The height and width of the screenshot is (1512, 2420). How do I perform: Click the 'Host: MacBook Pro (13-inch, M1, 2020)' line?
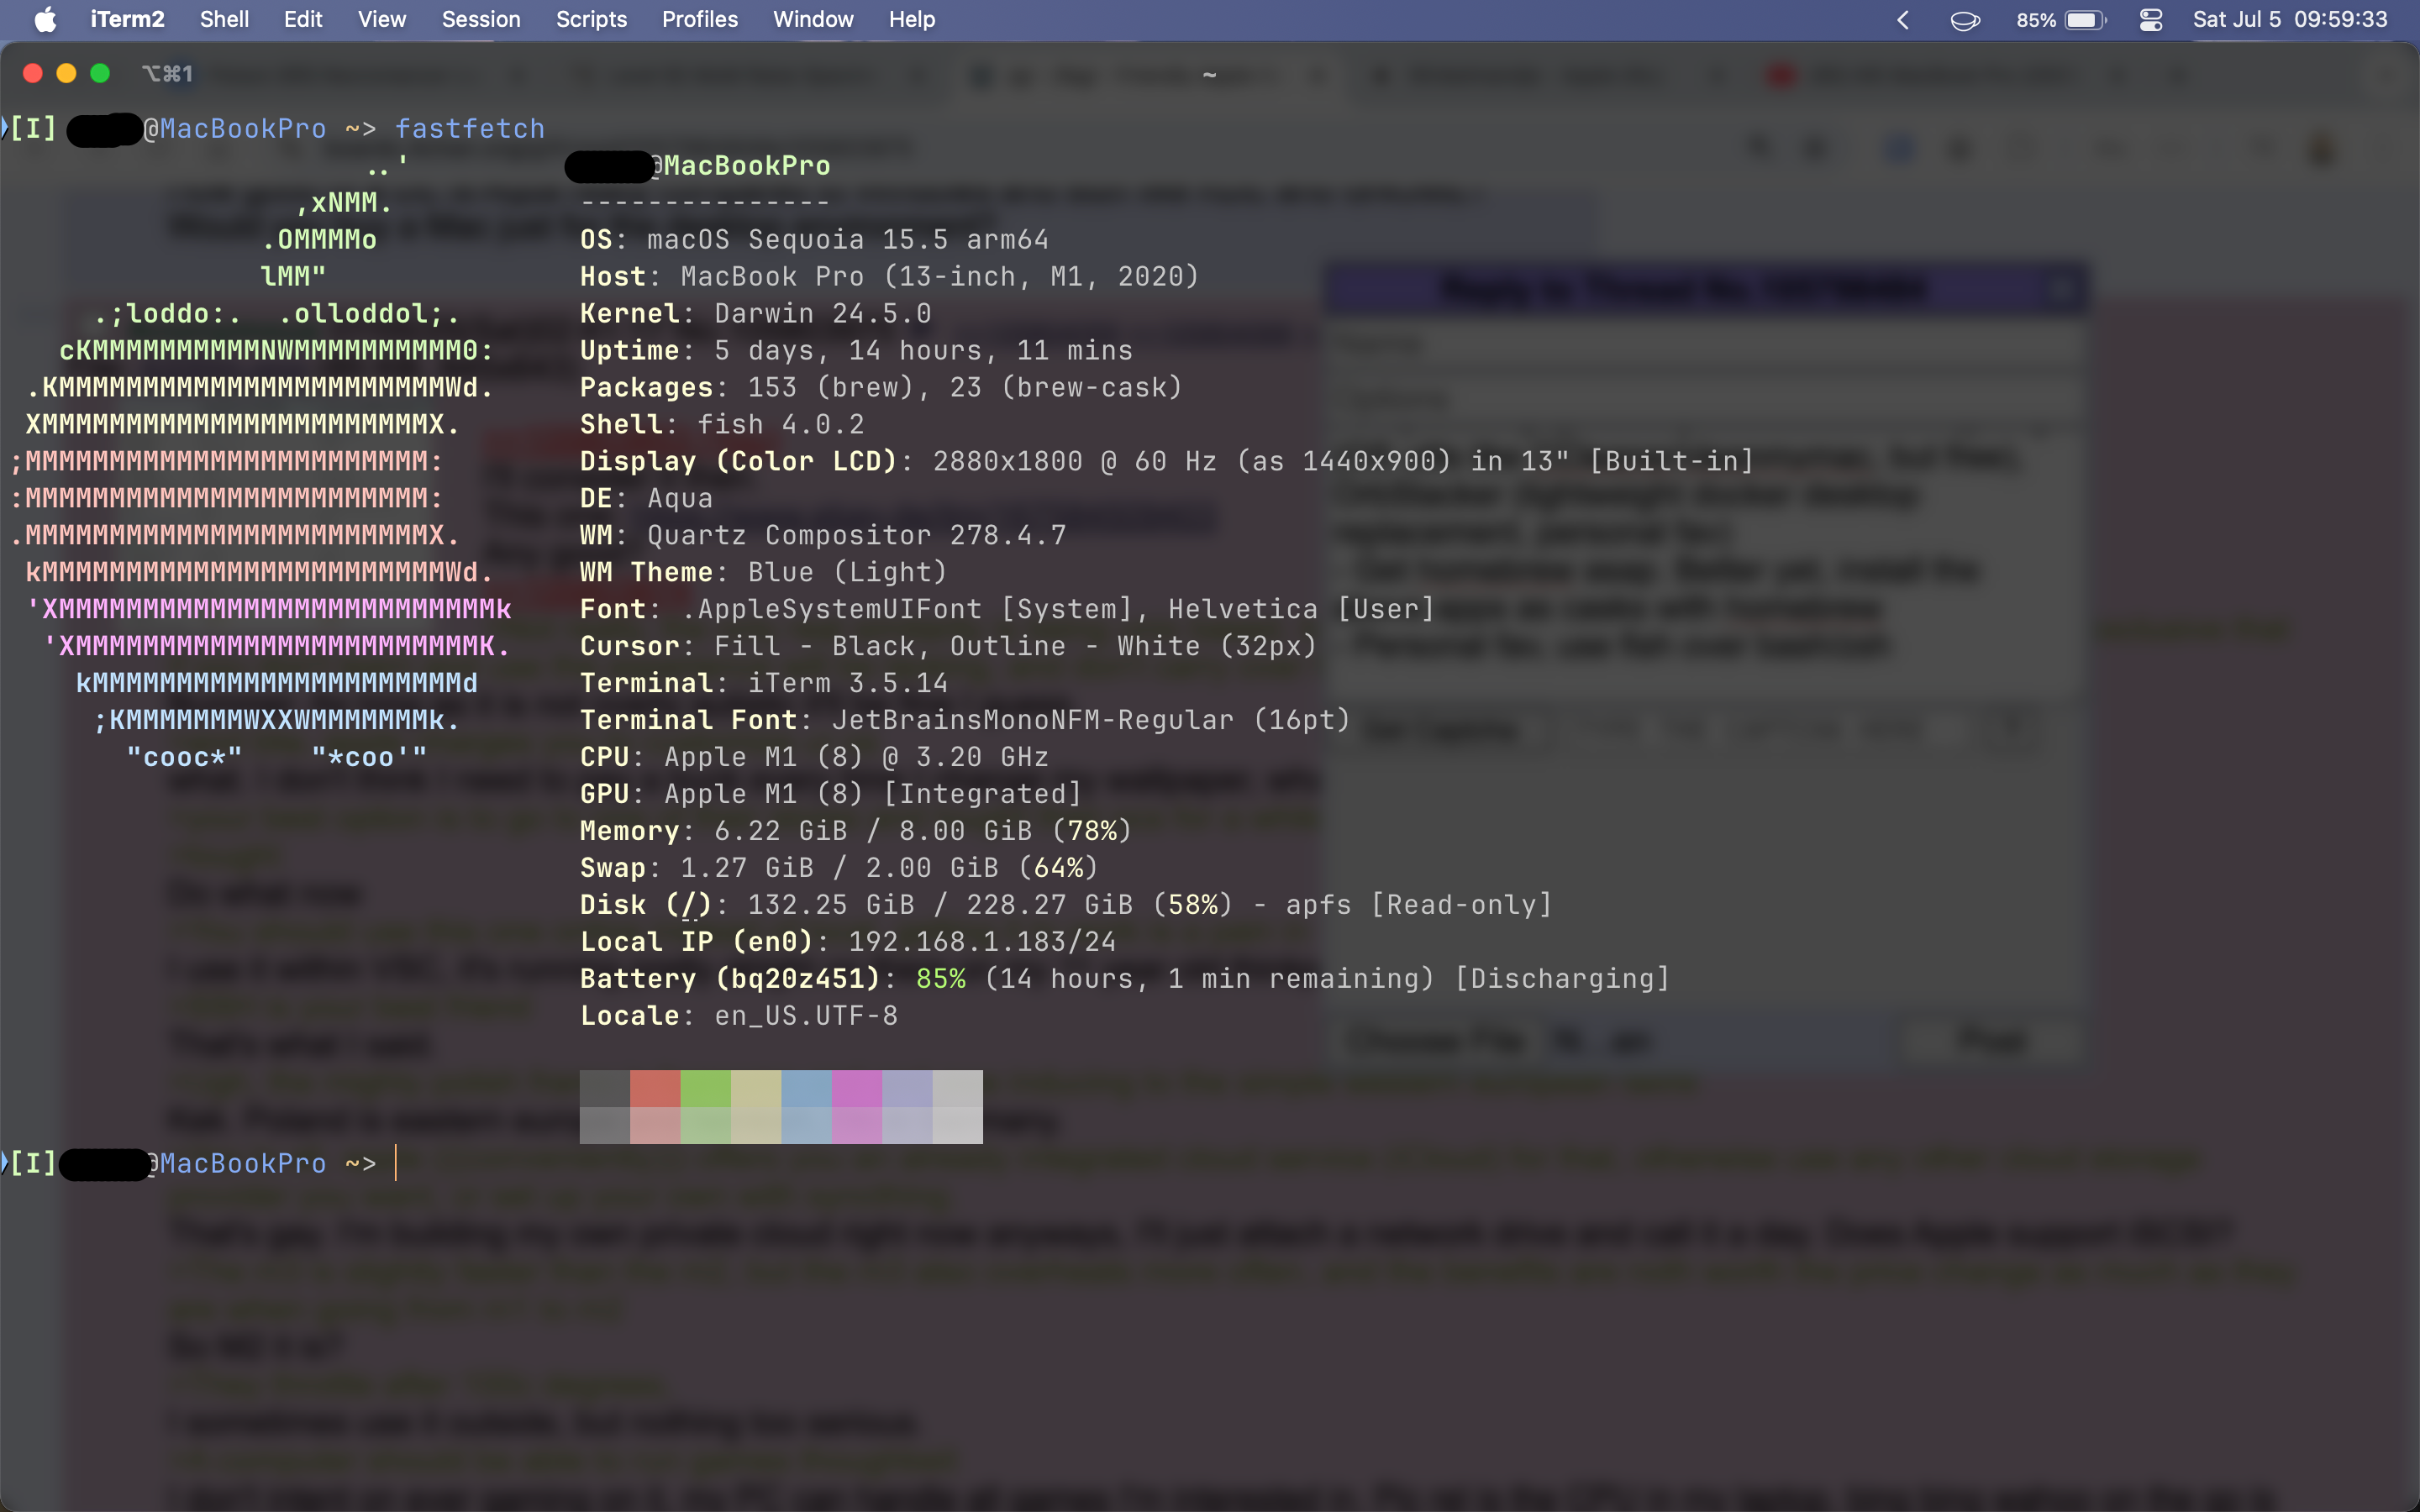coord(889,276)
